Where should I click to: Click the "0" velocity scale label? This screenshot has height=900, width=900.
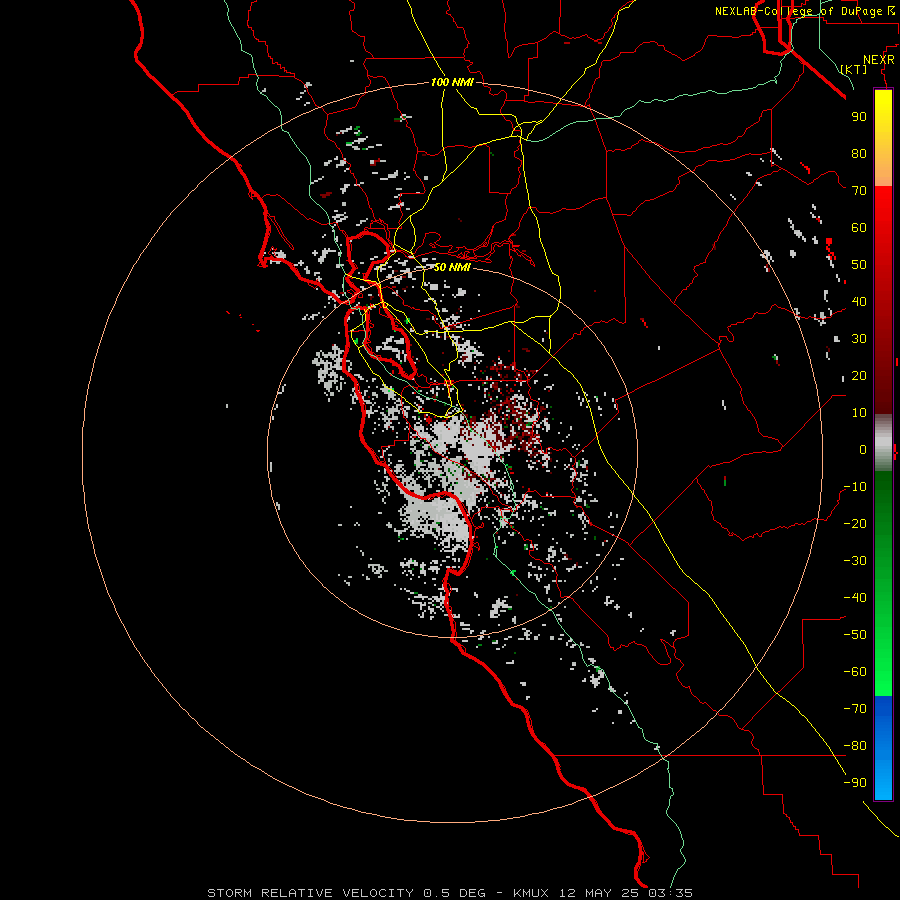863,449
